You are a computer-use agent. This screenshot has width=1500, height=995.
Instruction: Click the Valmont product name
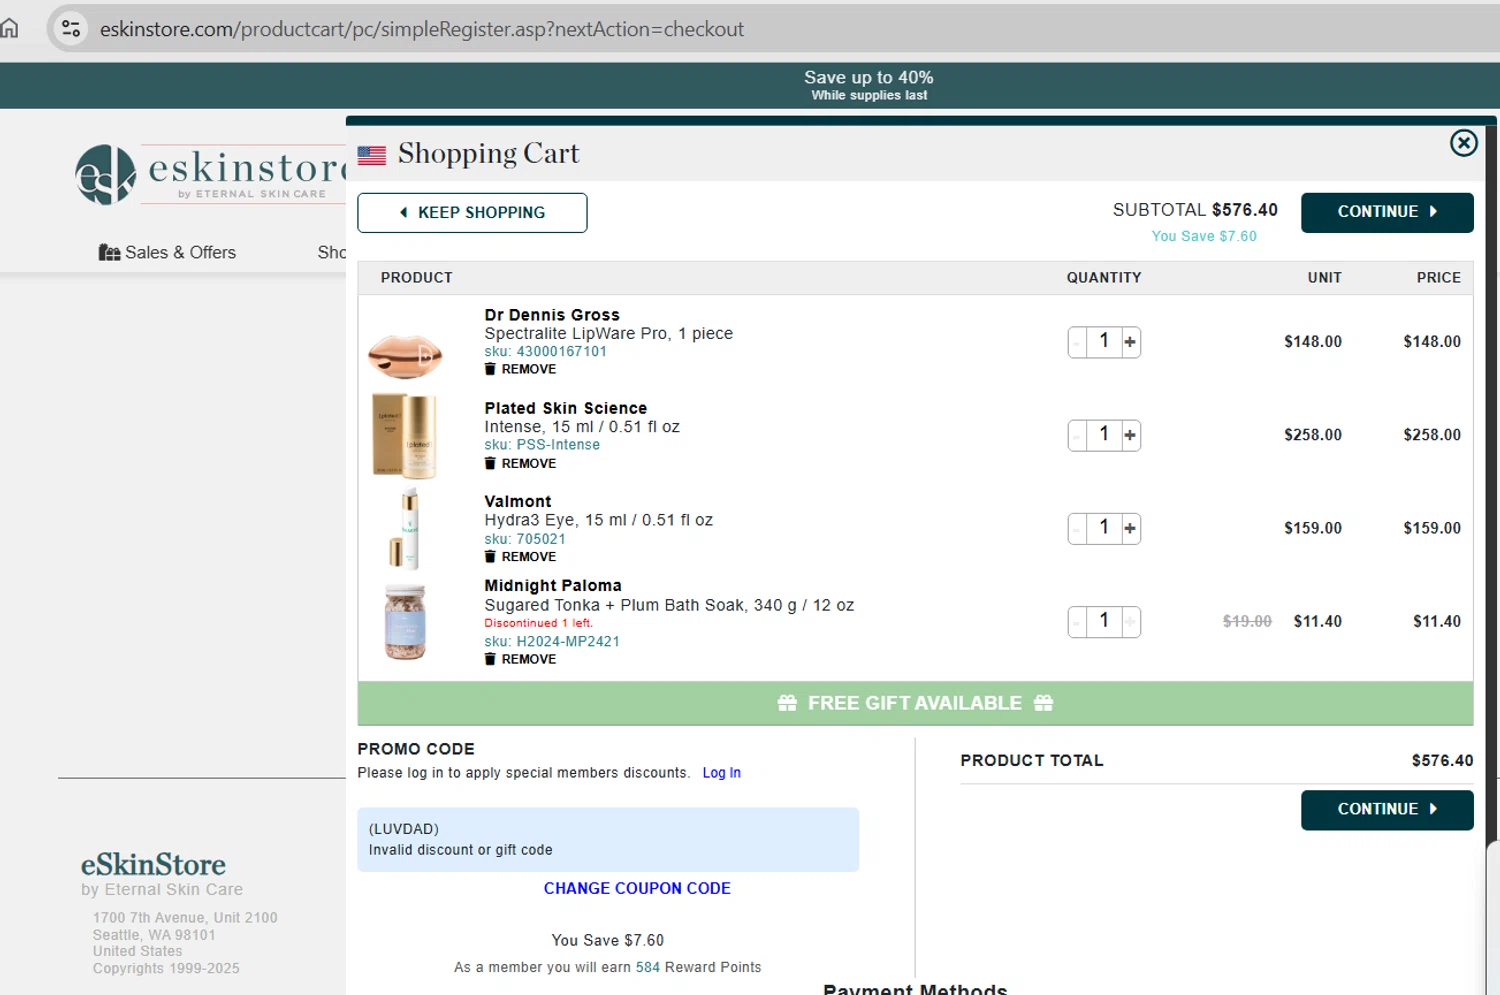click(518, 501)
